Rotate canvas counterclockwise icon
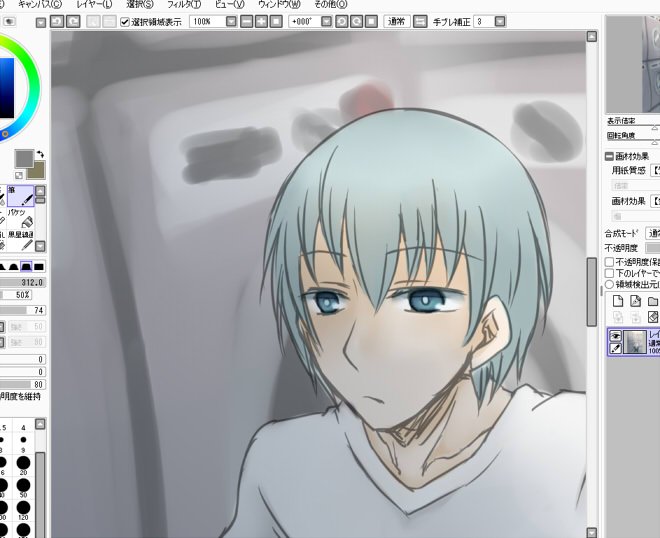660x538 pixels. coord(342,21)
